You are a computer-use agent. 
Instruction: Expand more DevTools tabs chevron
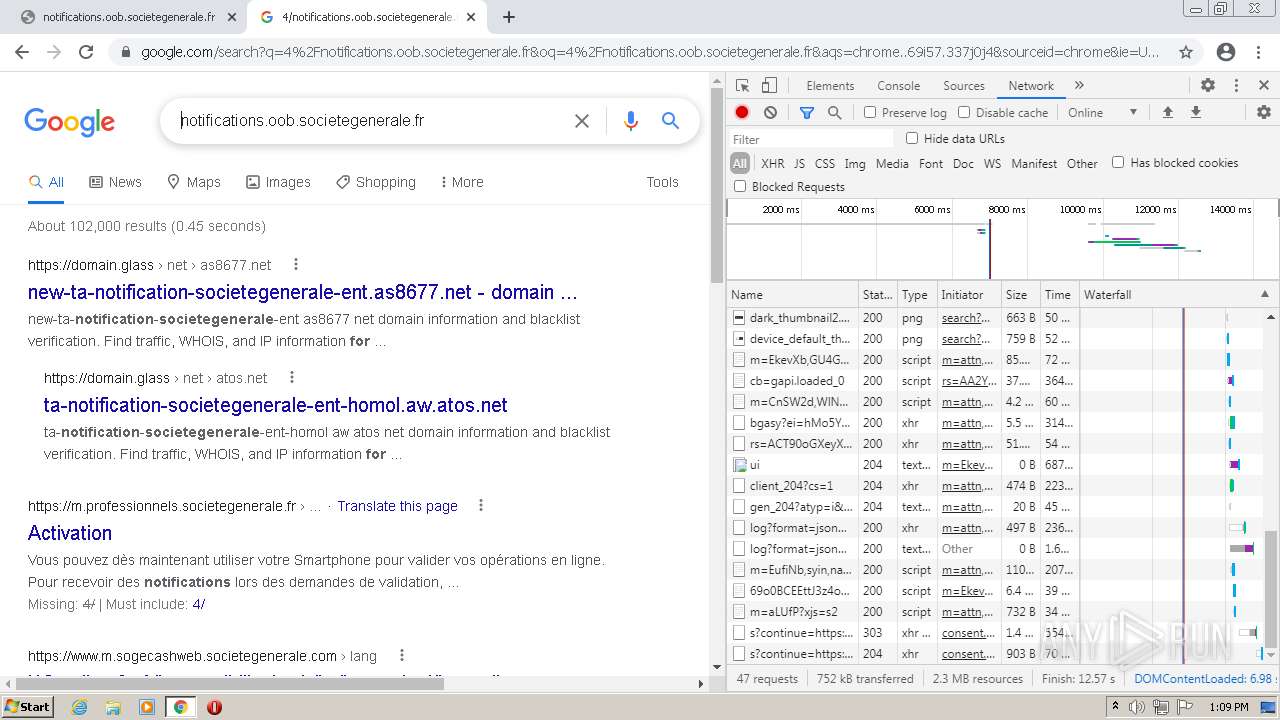click(x=1079, y=86)
